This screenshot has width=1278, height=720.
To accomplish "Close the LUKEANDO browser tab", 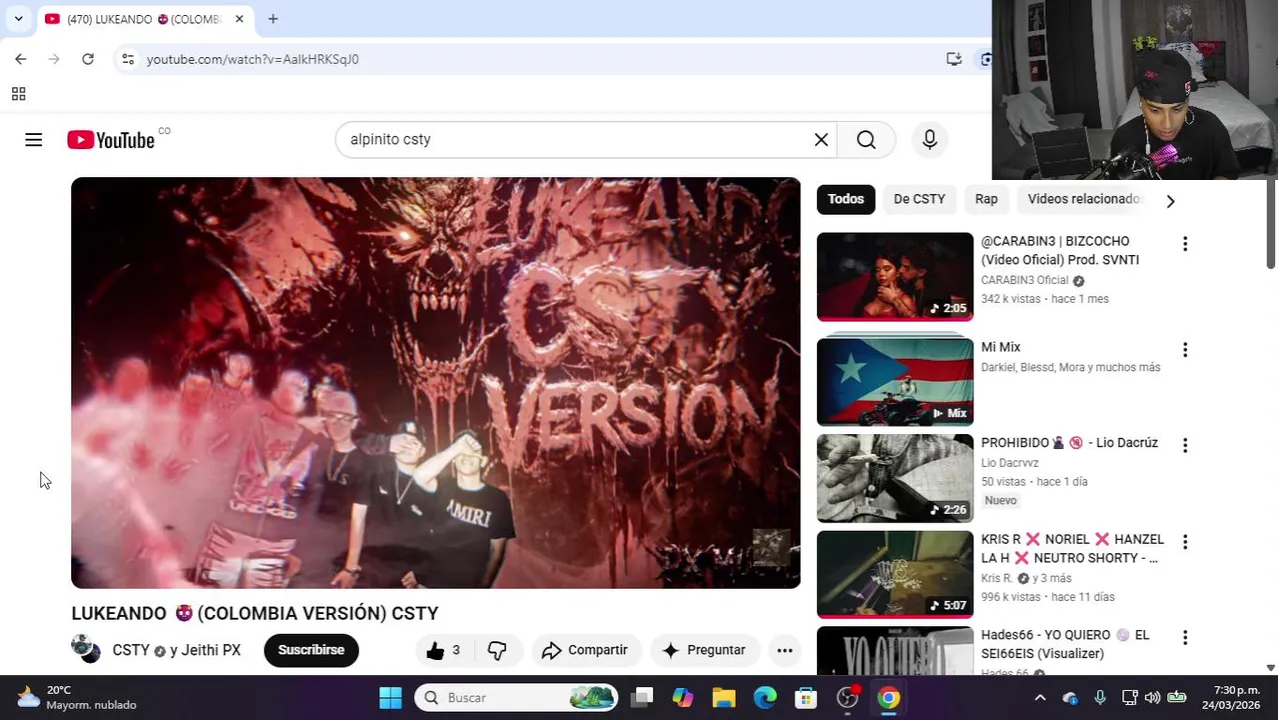I will pyautogui.click(x=239, y=19).
